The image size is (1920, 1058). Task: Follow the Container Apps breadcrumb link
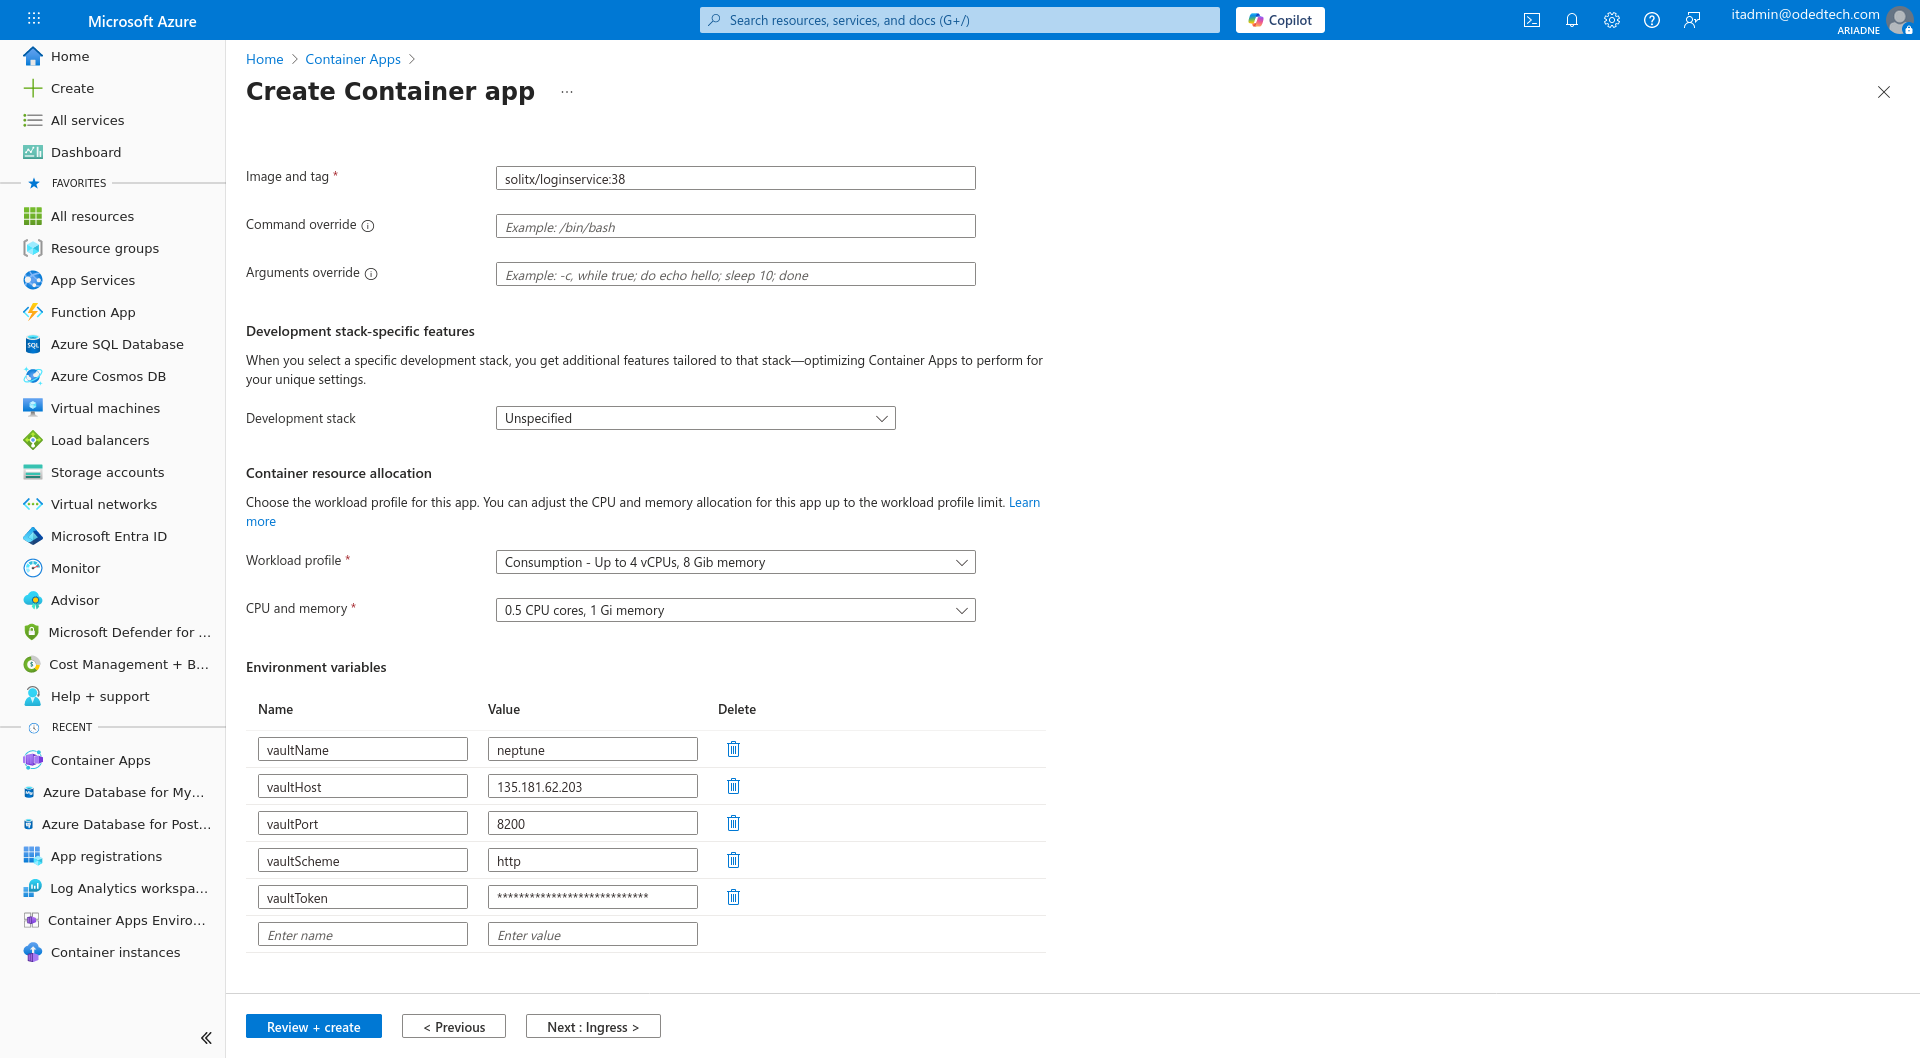click(353, 59)
